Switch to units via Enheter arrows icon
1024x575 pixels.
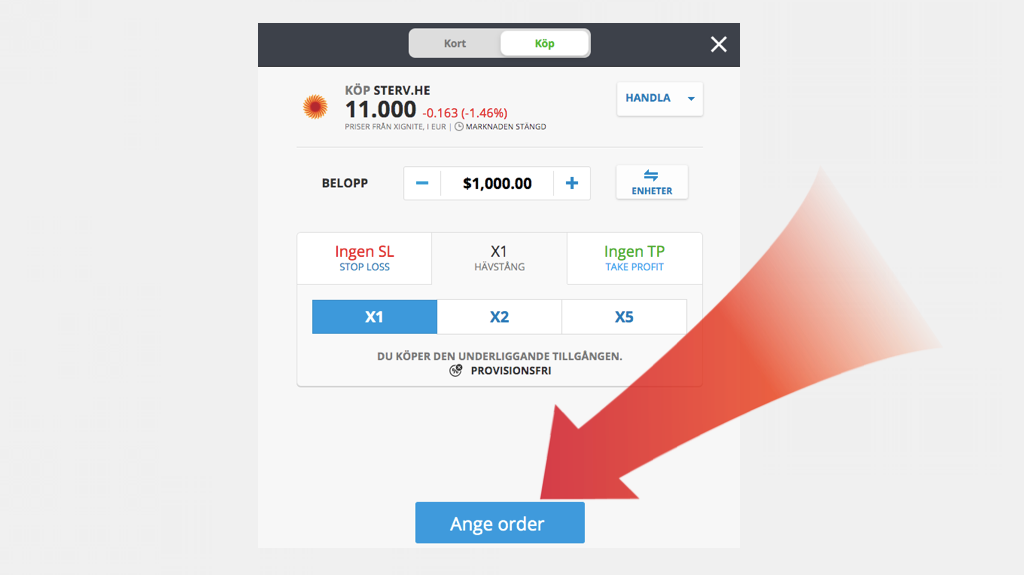pos(651,175)
